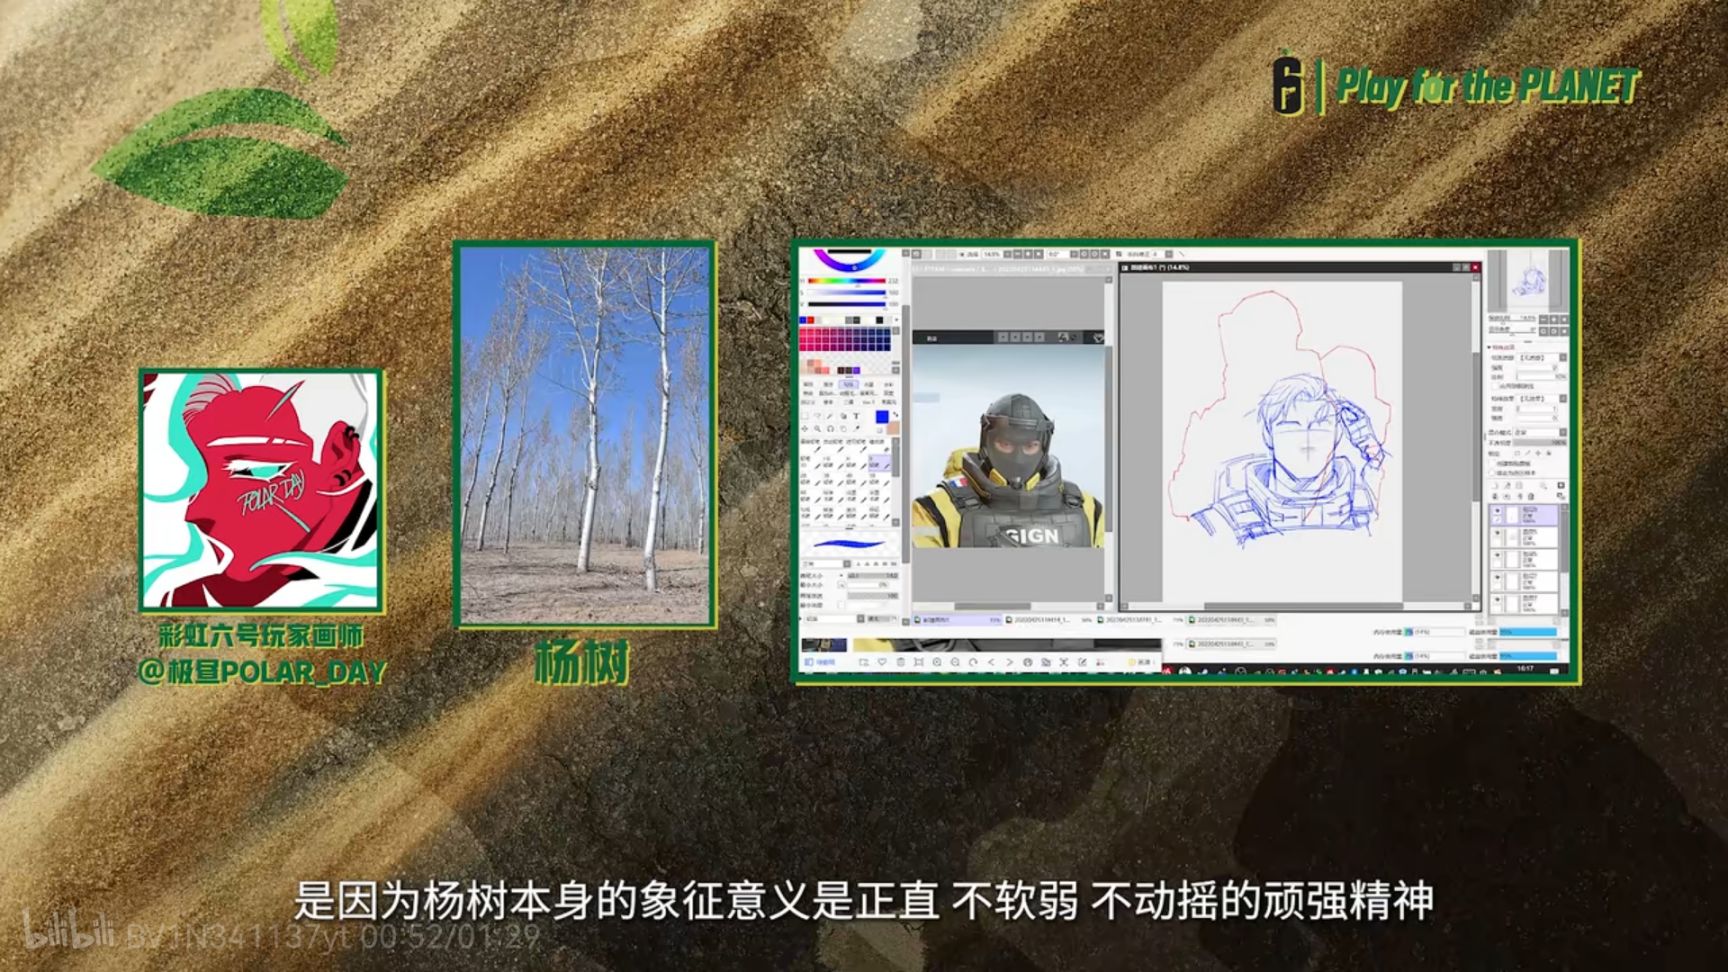
Task: Click the new layer icon in layer panel
Action: point(1495,486)
